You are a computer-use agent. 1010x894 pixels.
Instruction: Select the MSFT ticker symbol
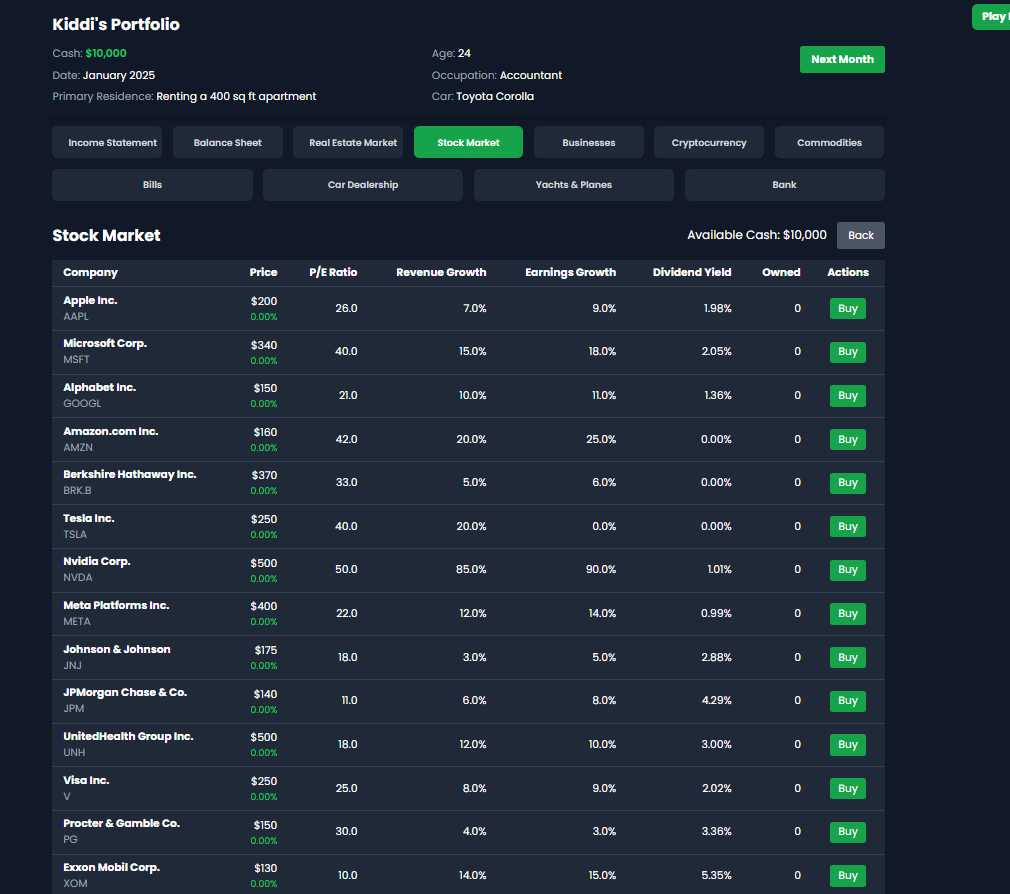point(76,359)
